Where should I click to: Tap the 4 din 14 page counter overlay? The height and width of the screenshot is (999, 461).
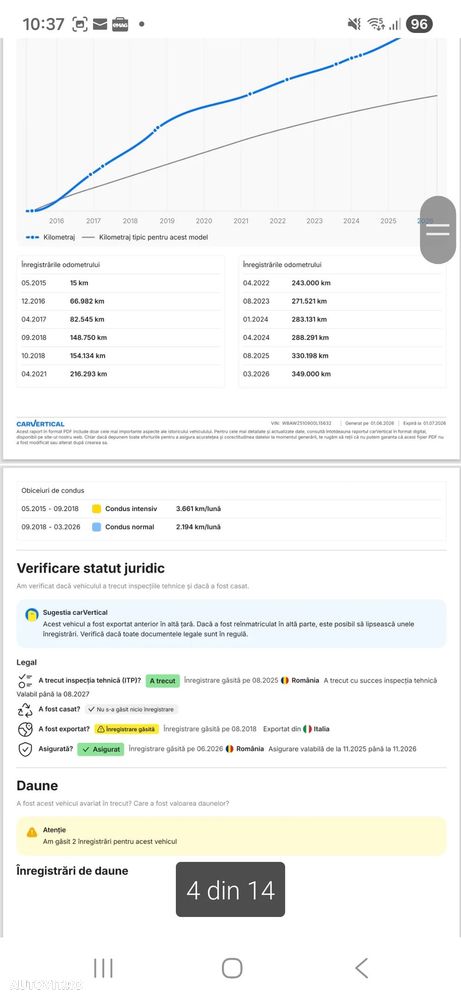coord(230,890)
